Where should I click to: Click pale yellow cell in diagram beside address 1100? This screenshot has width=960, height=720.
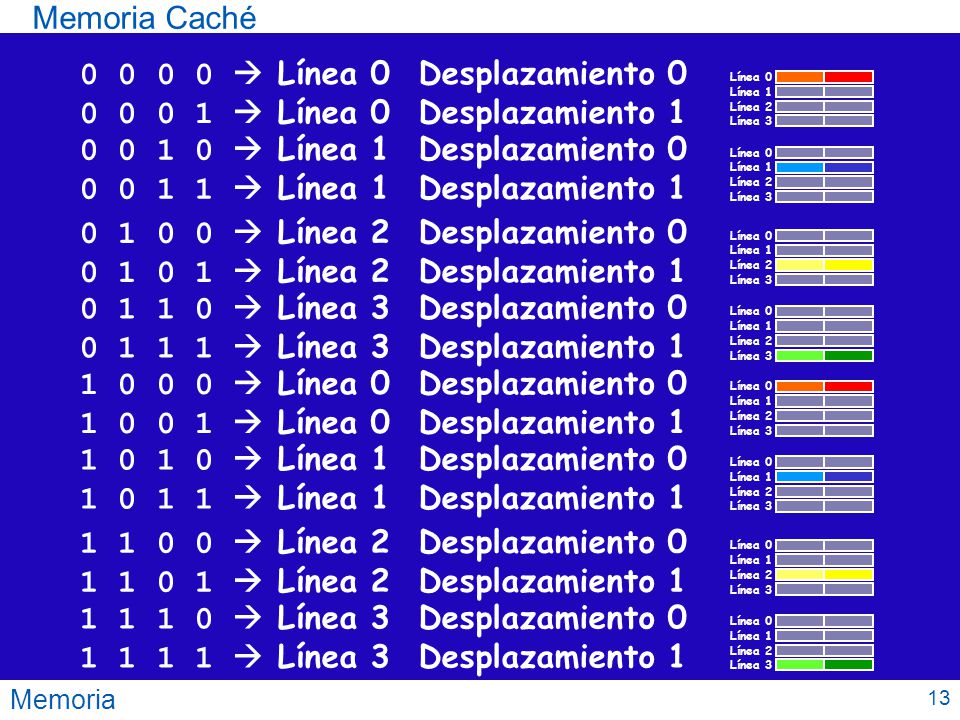pos(800,575)
